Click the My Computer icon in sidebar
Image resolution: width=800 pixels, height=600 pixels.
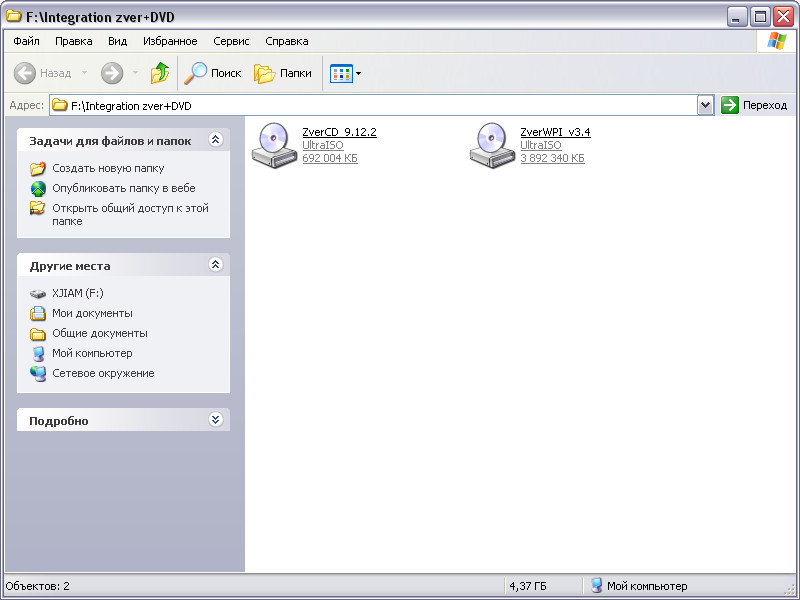point(38,354)
